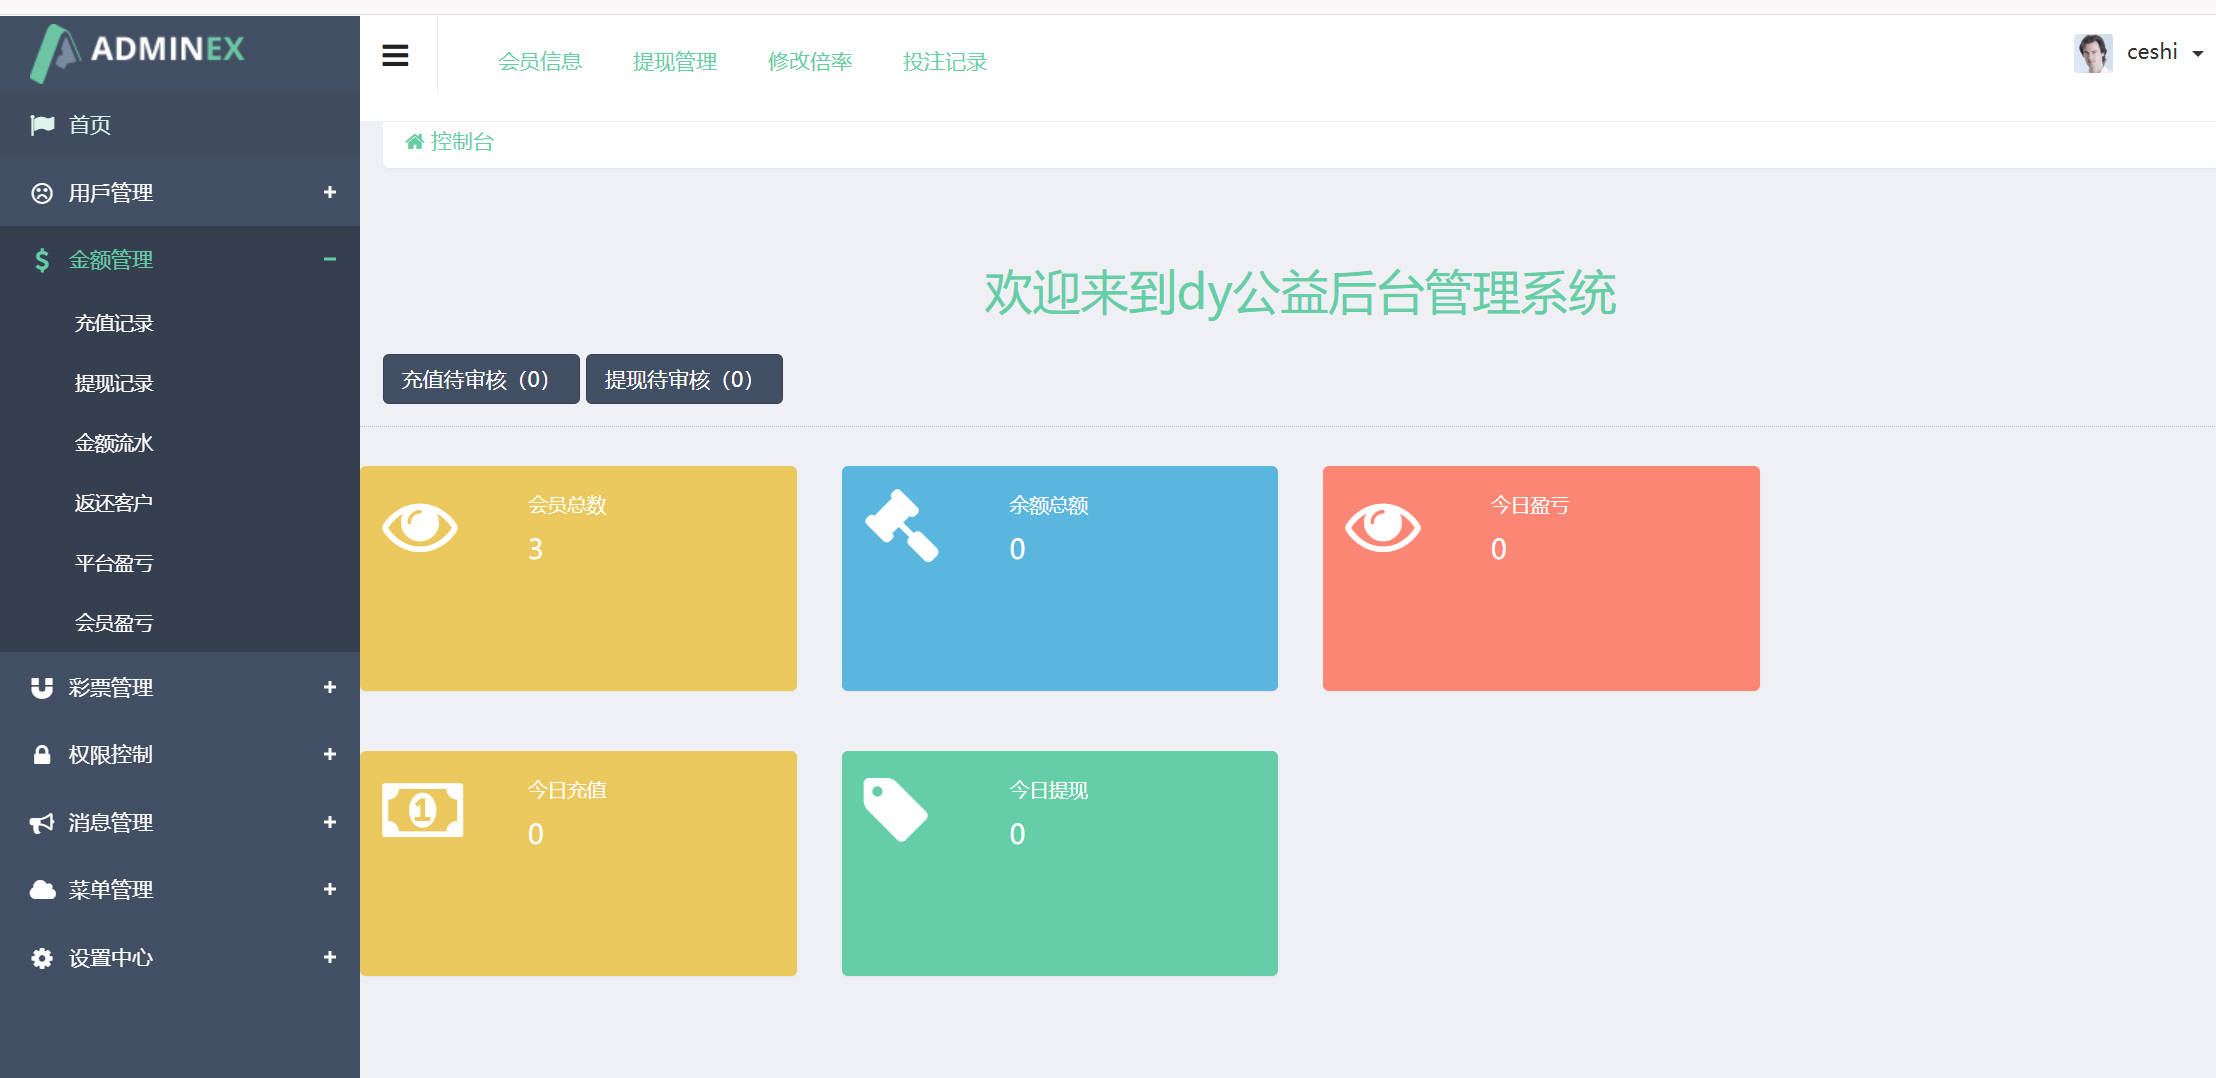The width and height of the screenshot is (2216, 1078).
Task: Click the hamburger menu toggle icon
Action: coord(395,56)
